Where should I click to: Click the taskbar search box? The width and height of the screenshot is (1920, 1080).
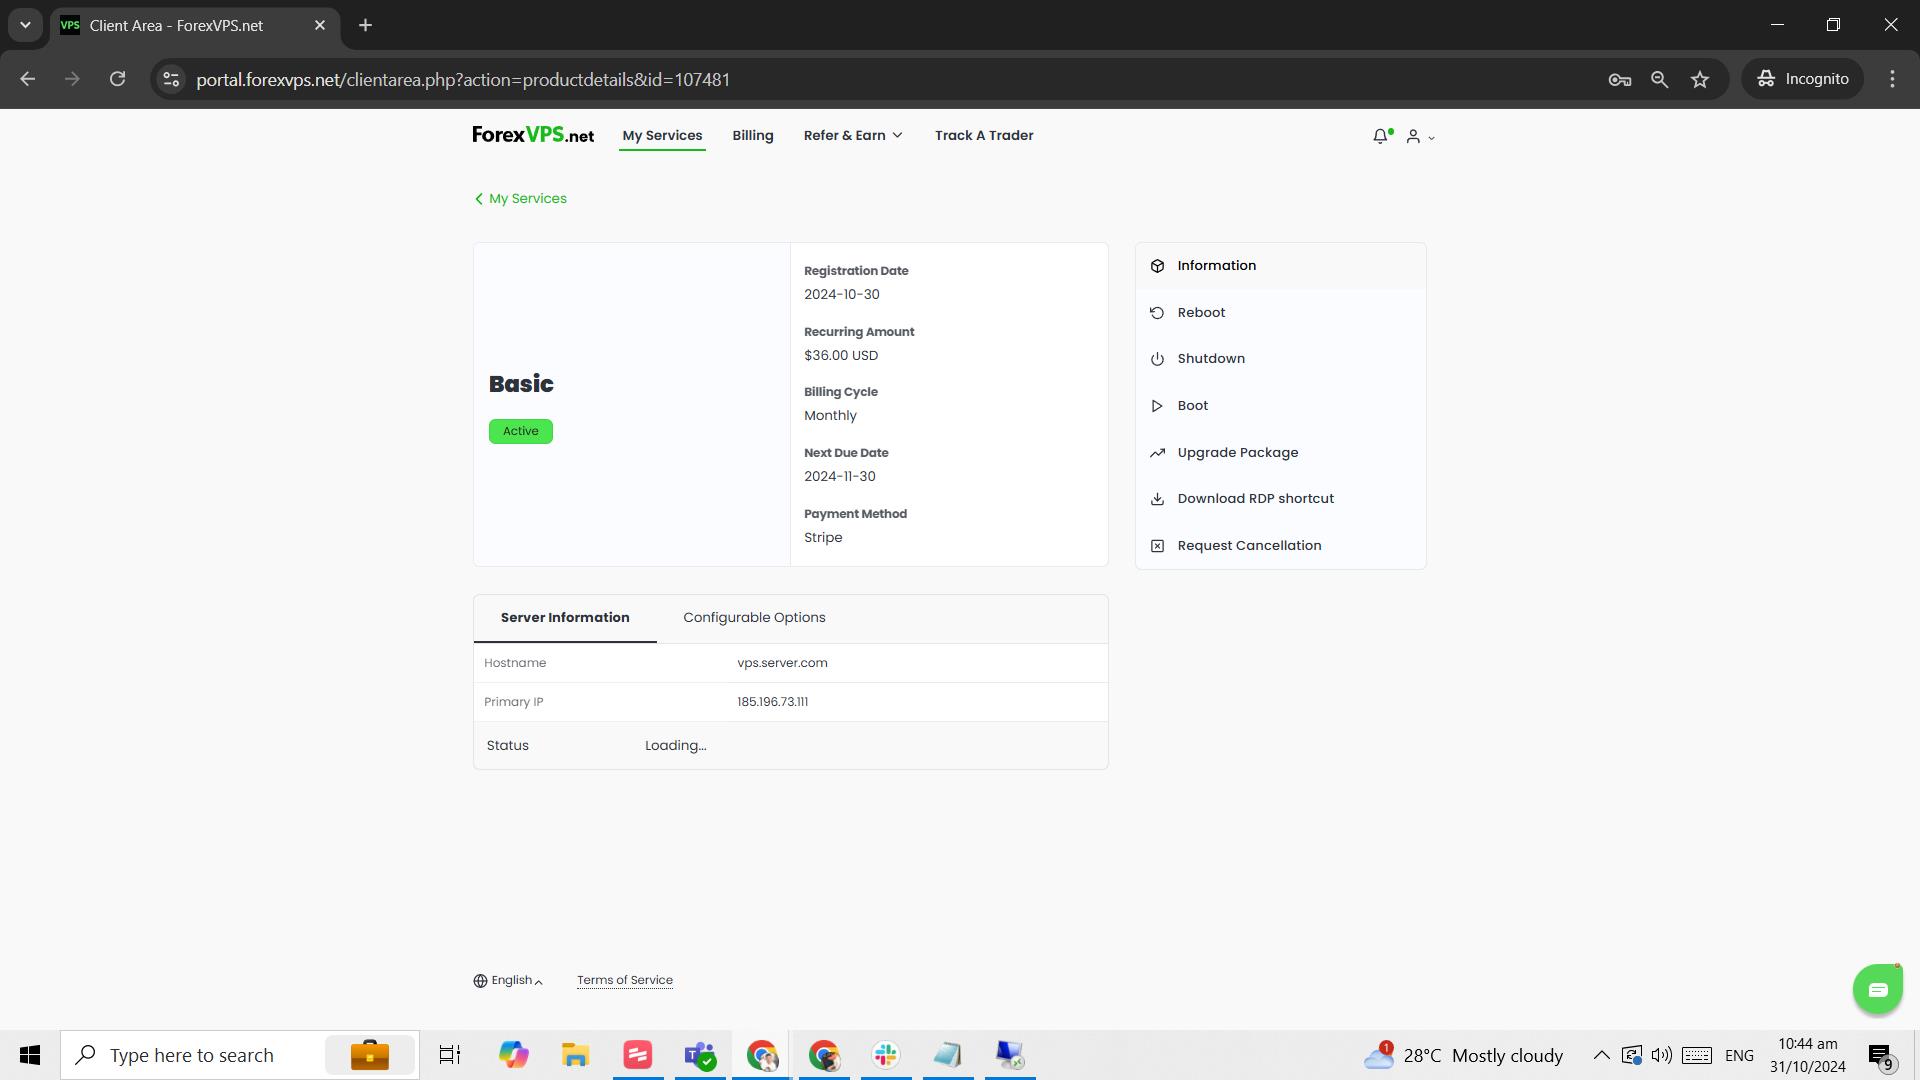[x=240, y=1055]
